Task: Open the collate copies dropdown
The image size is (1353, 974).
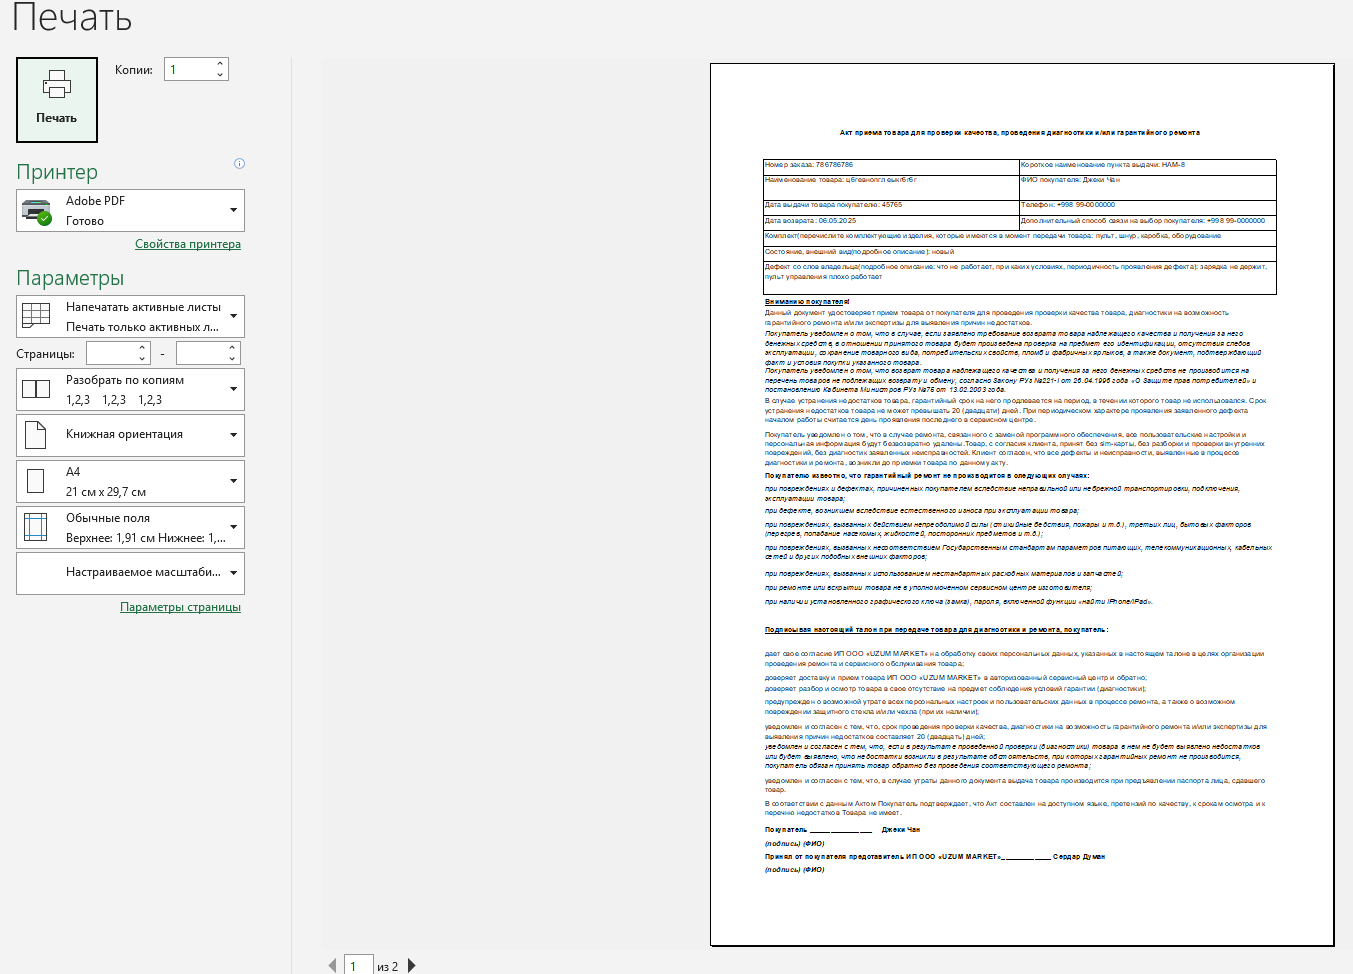Action: point(131,390)
